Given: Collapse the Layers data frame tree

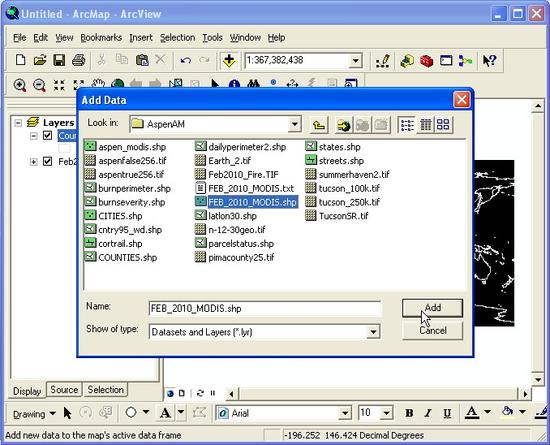Looking at the screenshot, I should click(x=18, y=123).
